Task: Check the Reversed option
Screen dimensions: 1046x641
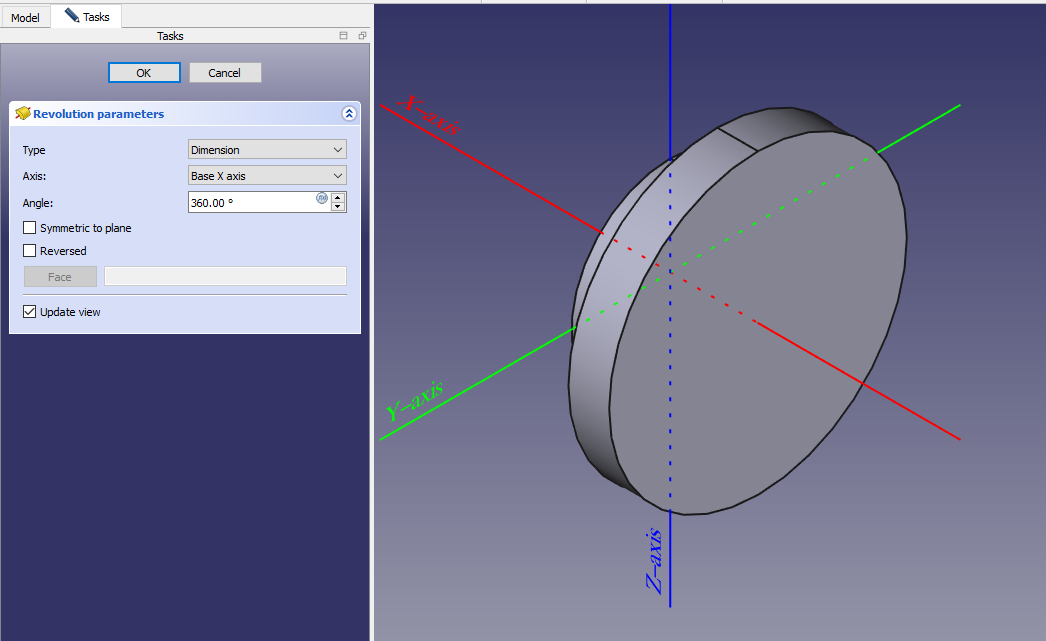Action: 30,251
